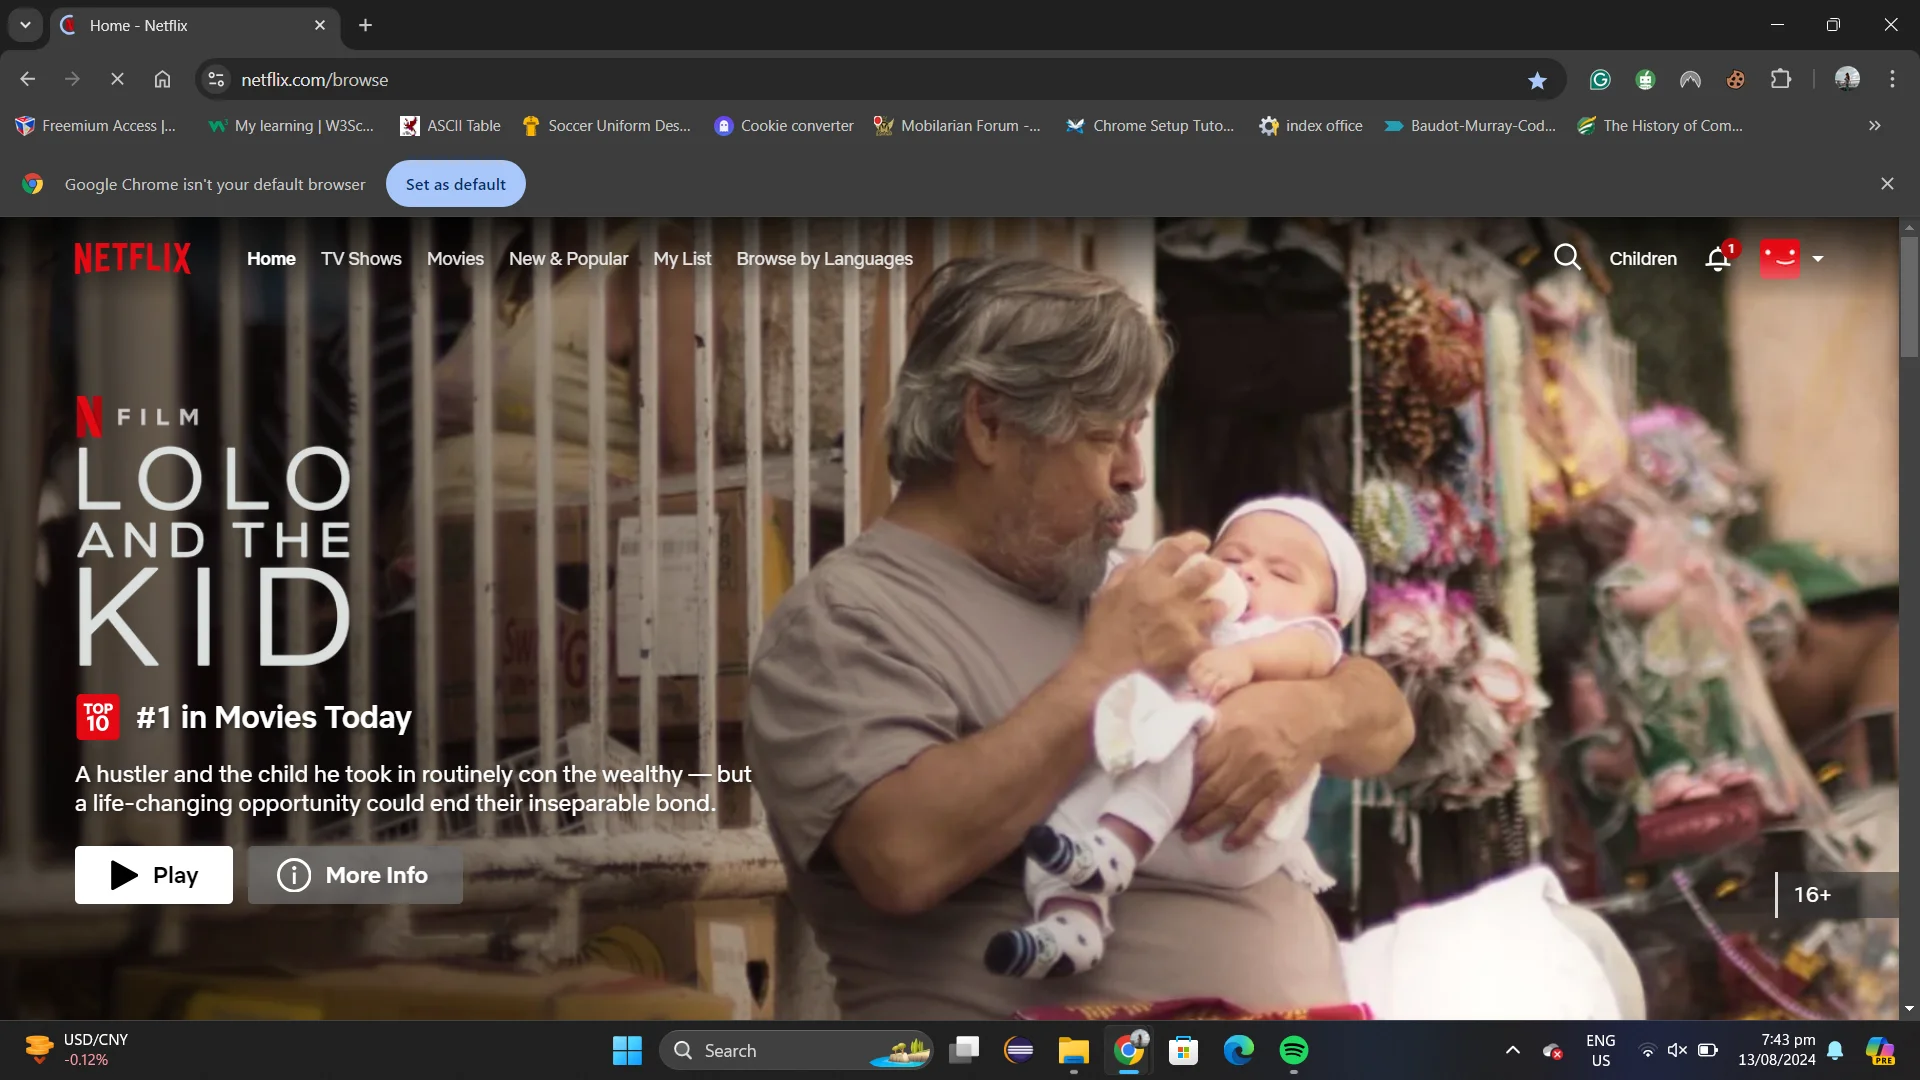This screenshot has width=1920, height=1080.
Task: Open Mobilarian Forum bookmark
Action: [x=957, y=126]
